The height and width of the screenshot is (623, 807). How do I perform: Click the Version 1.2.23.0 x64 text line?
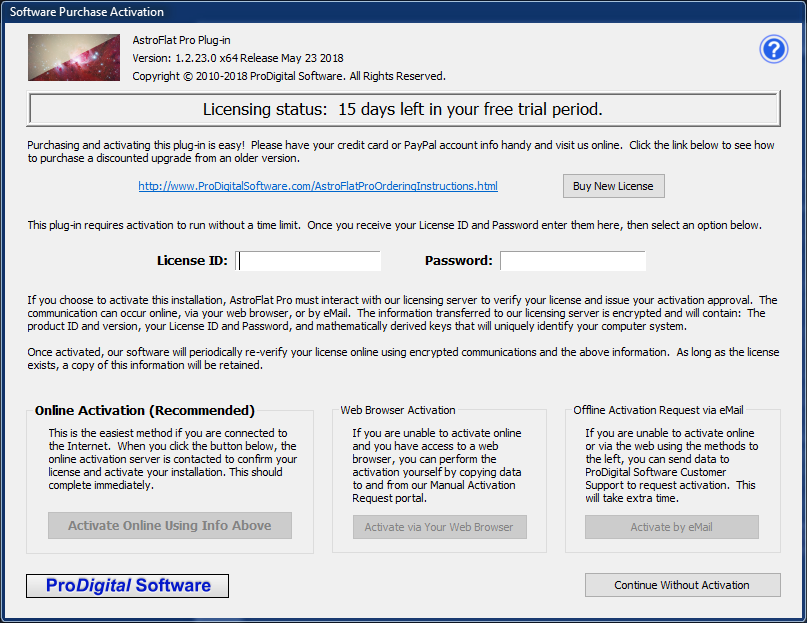[x=238, y=58]
